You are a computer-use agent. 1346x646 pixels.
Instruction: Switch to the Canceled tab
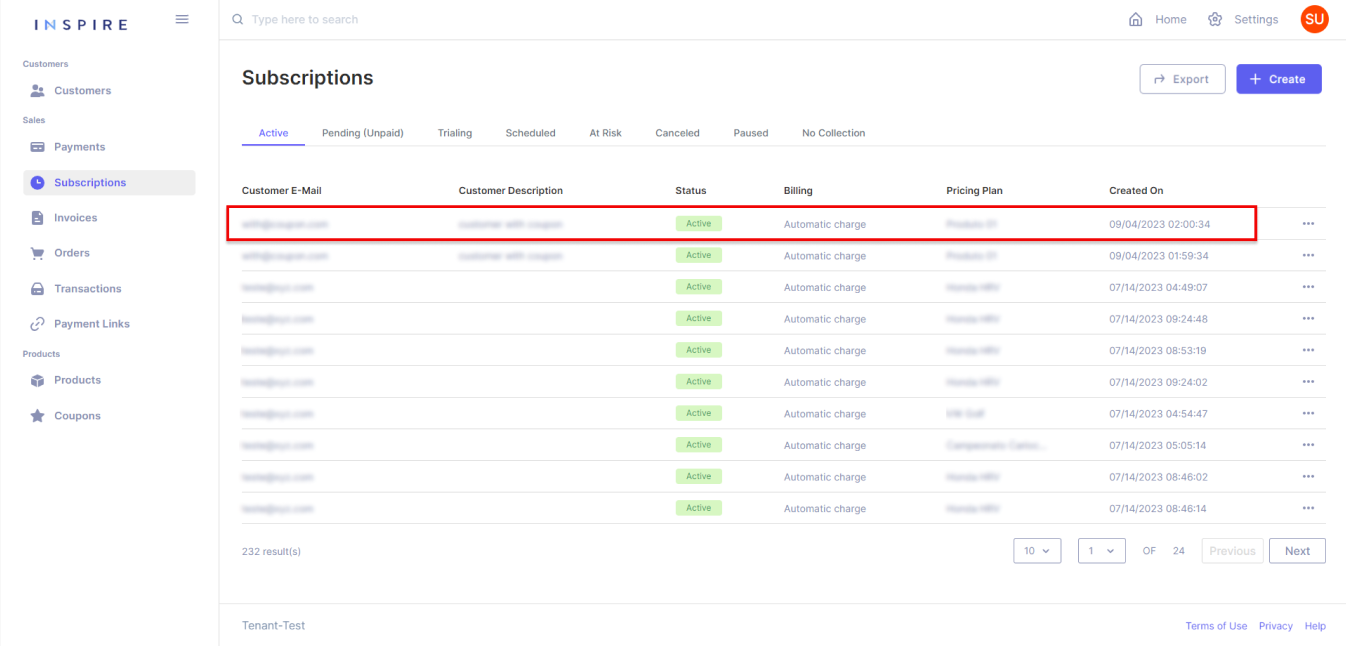[677, 133]
